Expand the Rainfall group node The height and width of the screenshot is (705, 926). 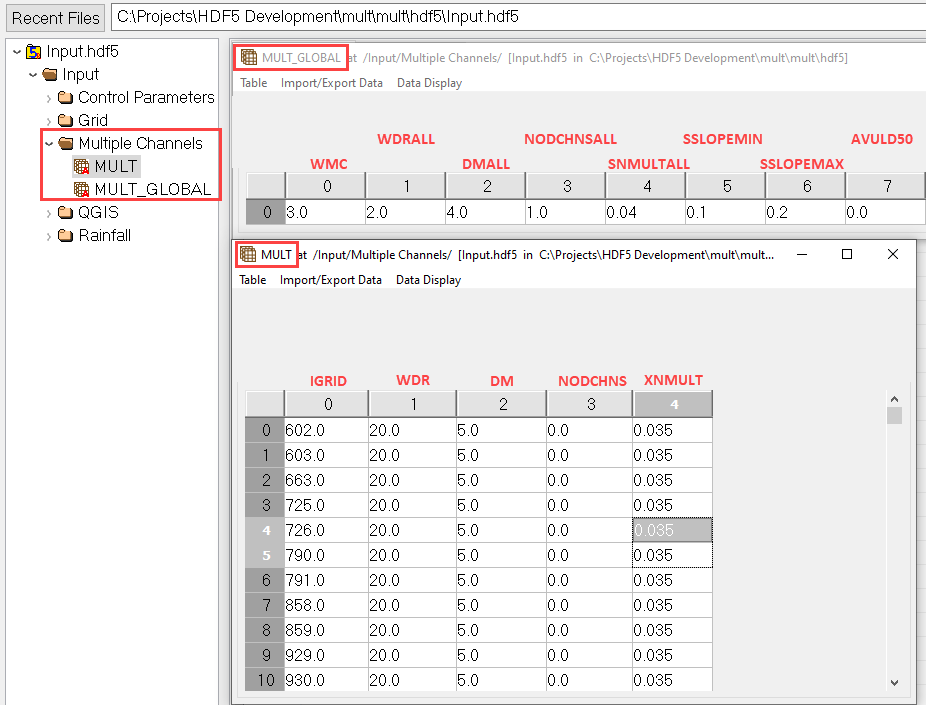(x=50, y=235)
